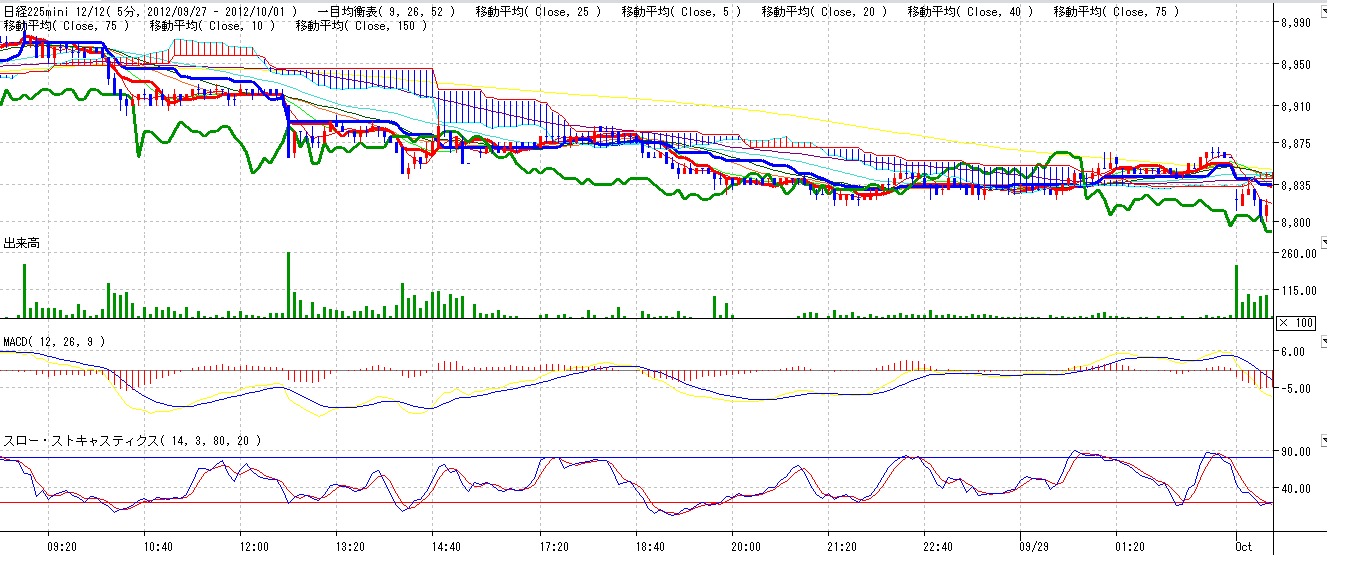
Task: Select the 移動平均( Close, 25 ) label
Action: pos(539,12)
